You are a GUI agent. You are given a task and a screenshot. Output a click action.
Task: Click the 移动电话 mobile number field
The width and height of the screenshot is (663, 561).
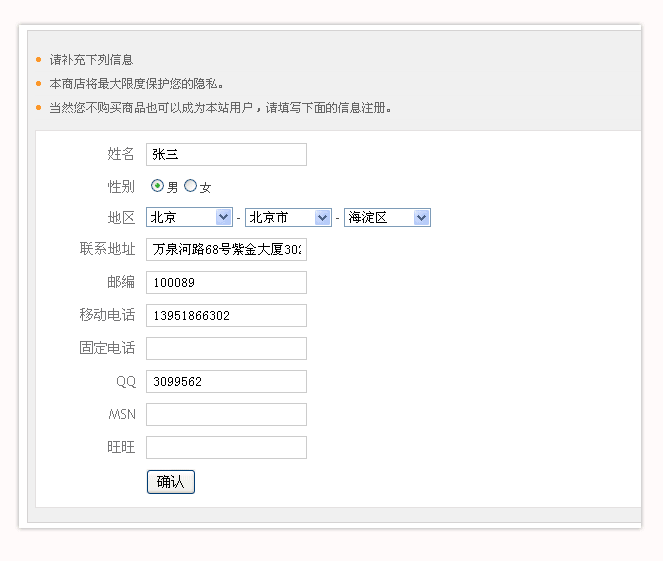click(226, 316)
